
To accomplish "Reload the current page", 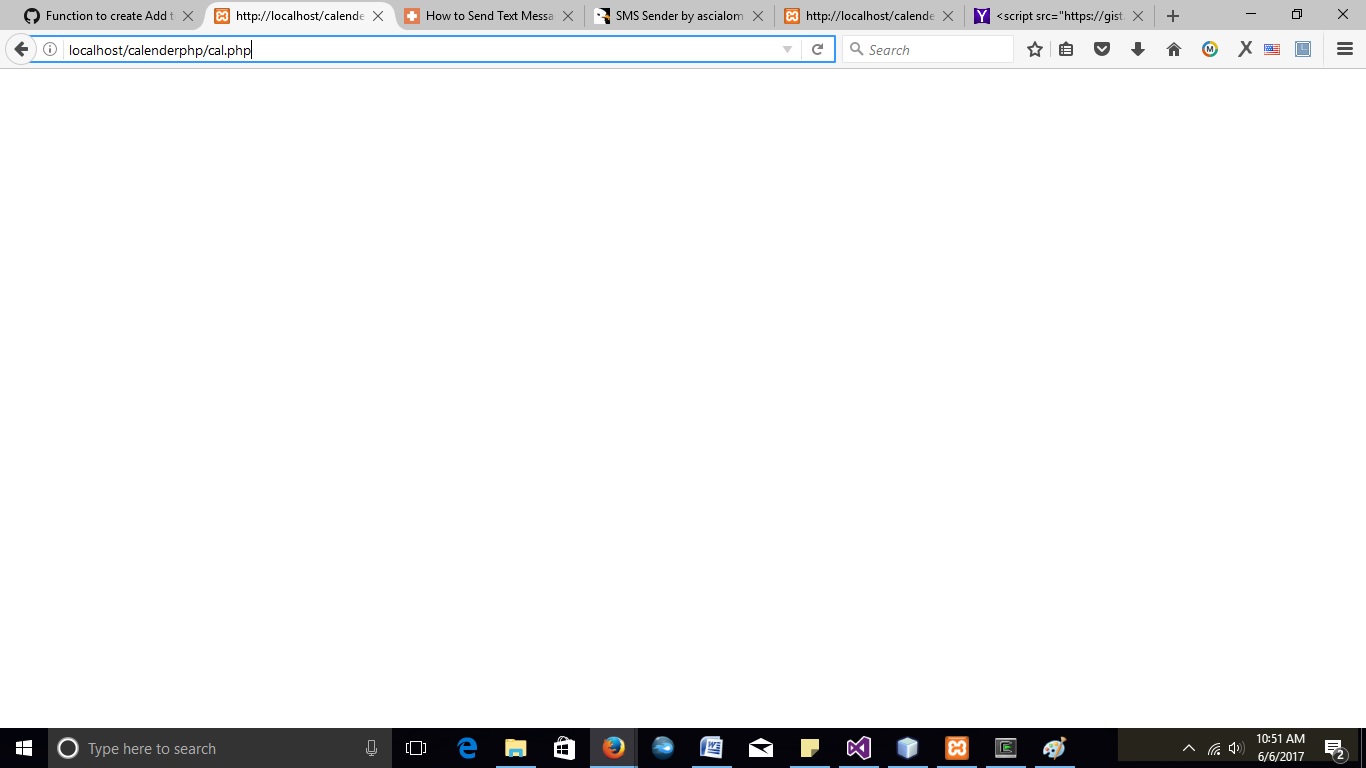I will pyautogui.click(x=817, y=50).
